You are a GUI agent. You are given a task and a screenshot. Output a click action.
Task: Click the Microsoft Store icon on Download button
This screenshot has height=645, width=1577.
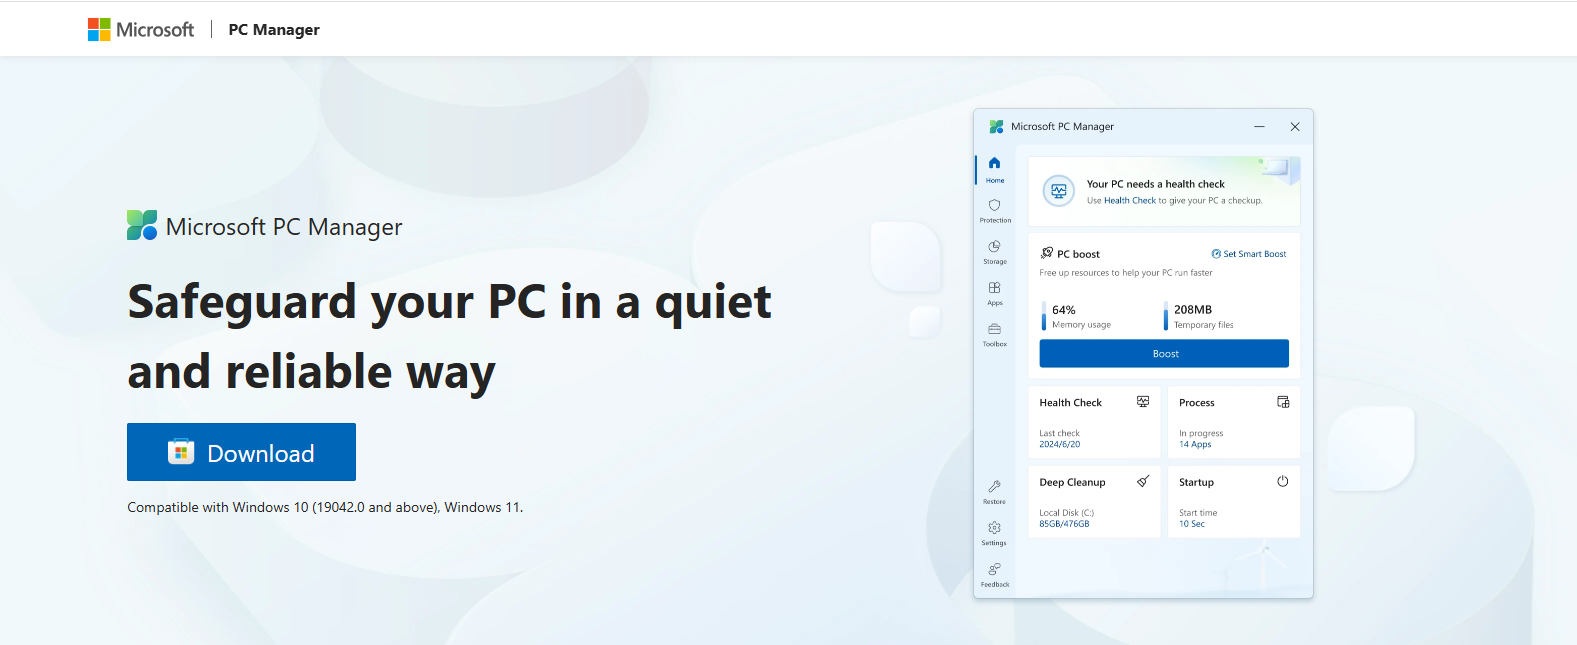pos(181,452)
